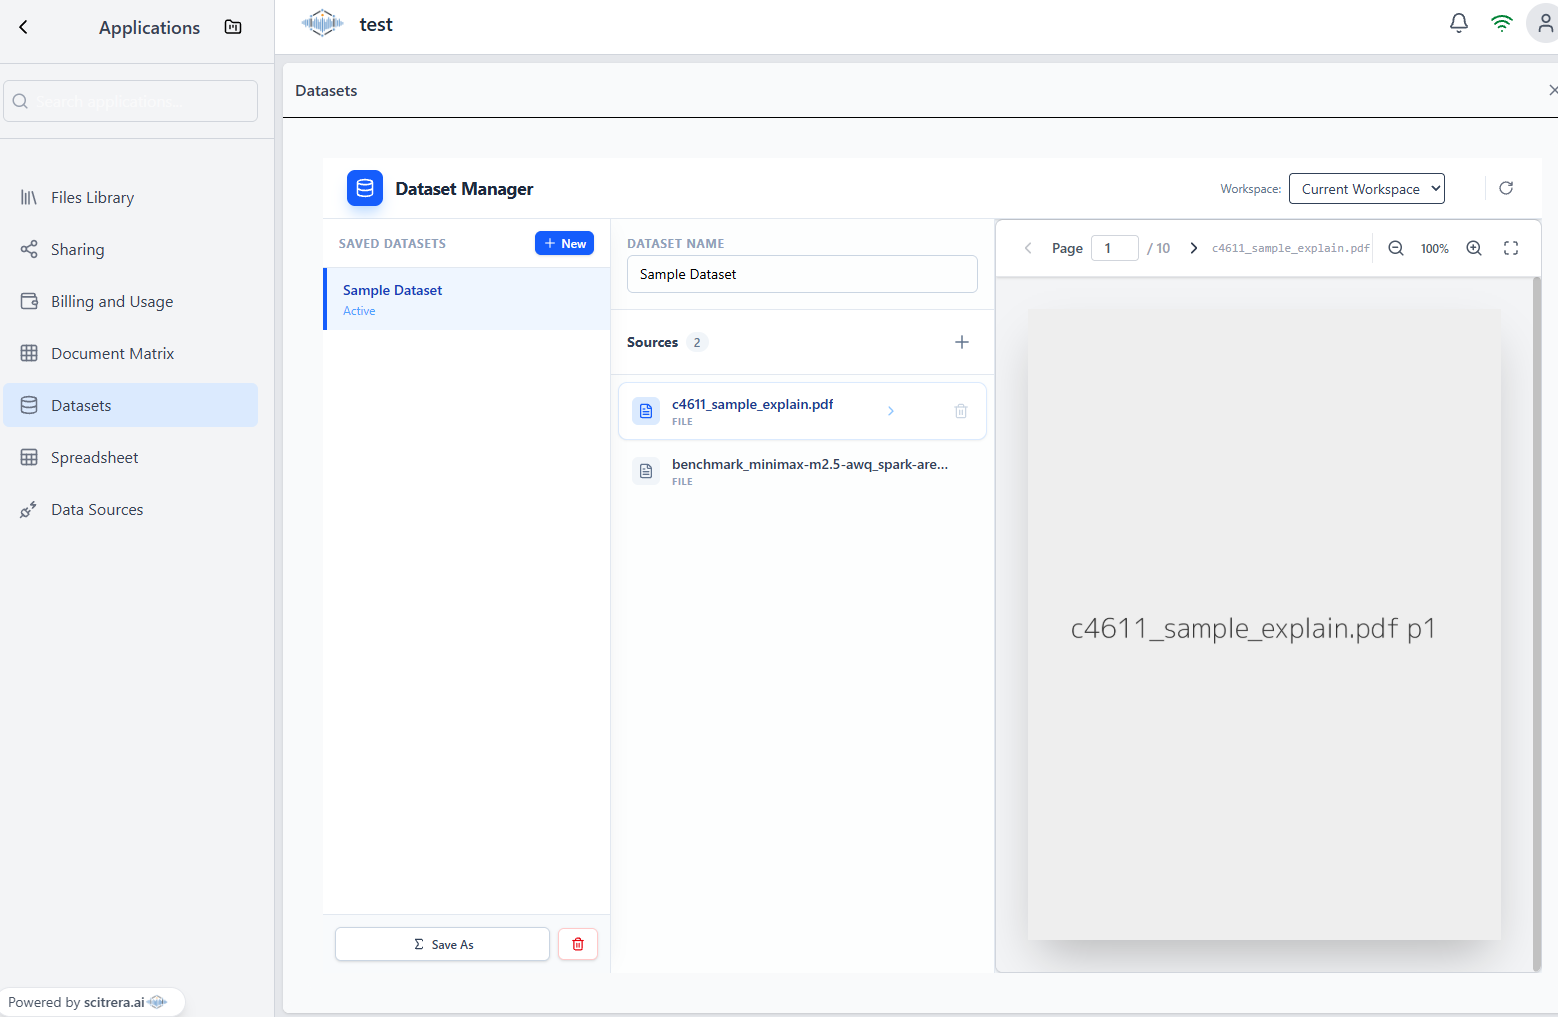Open the Workspace dropdown

click(1367, 188)
